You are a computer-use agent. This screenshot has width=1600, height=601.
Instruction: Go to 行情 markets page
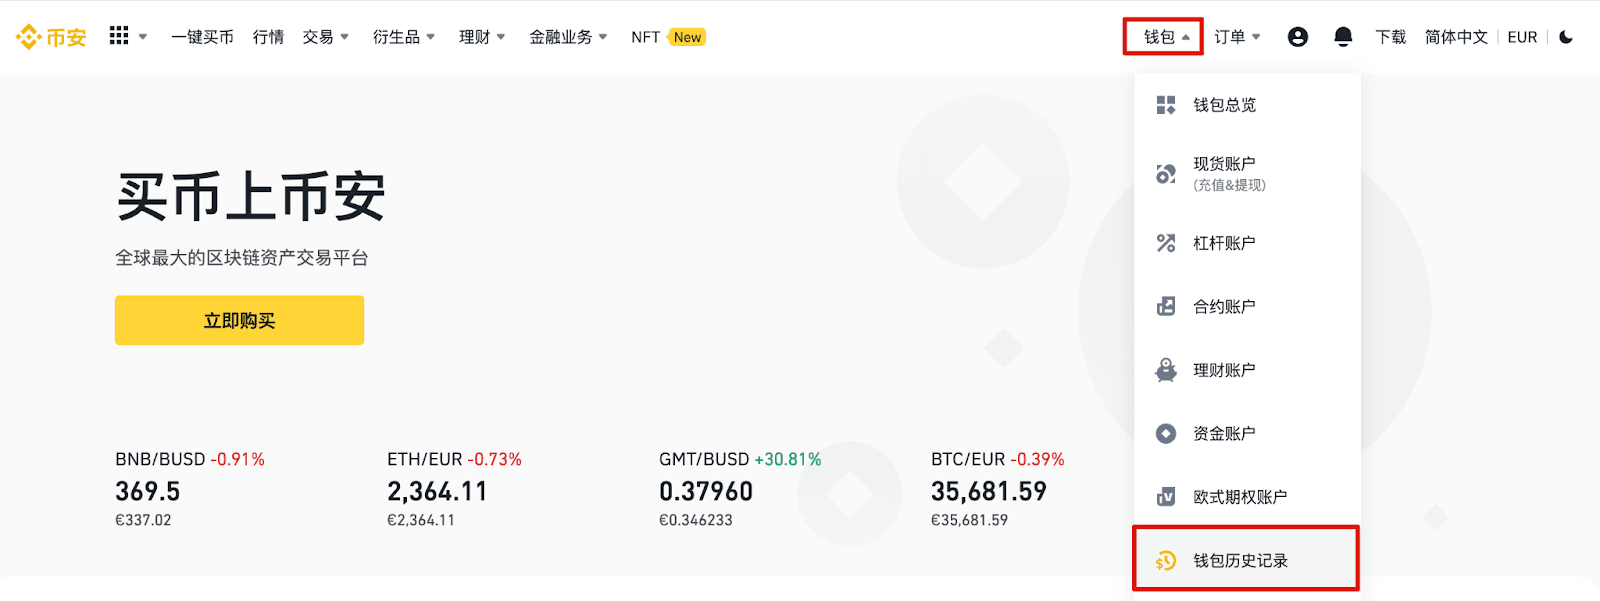point(268,37)
